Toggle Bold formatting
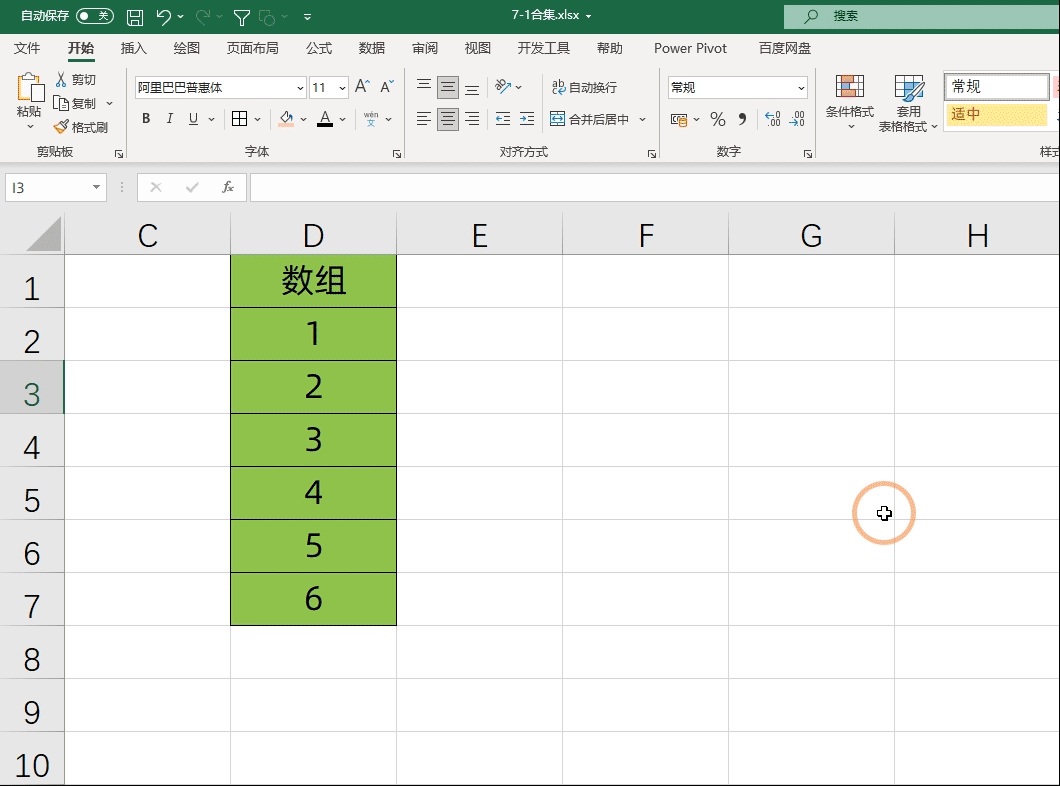1060x786 pixels. (145, 119)
